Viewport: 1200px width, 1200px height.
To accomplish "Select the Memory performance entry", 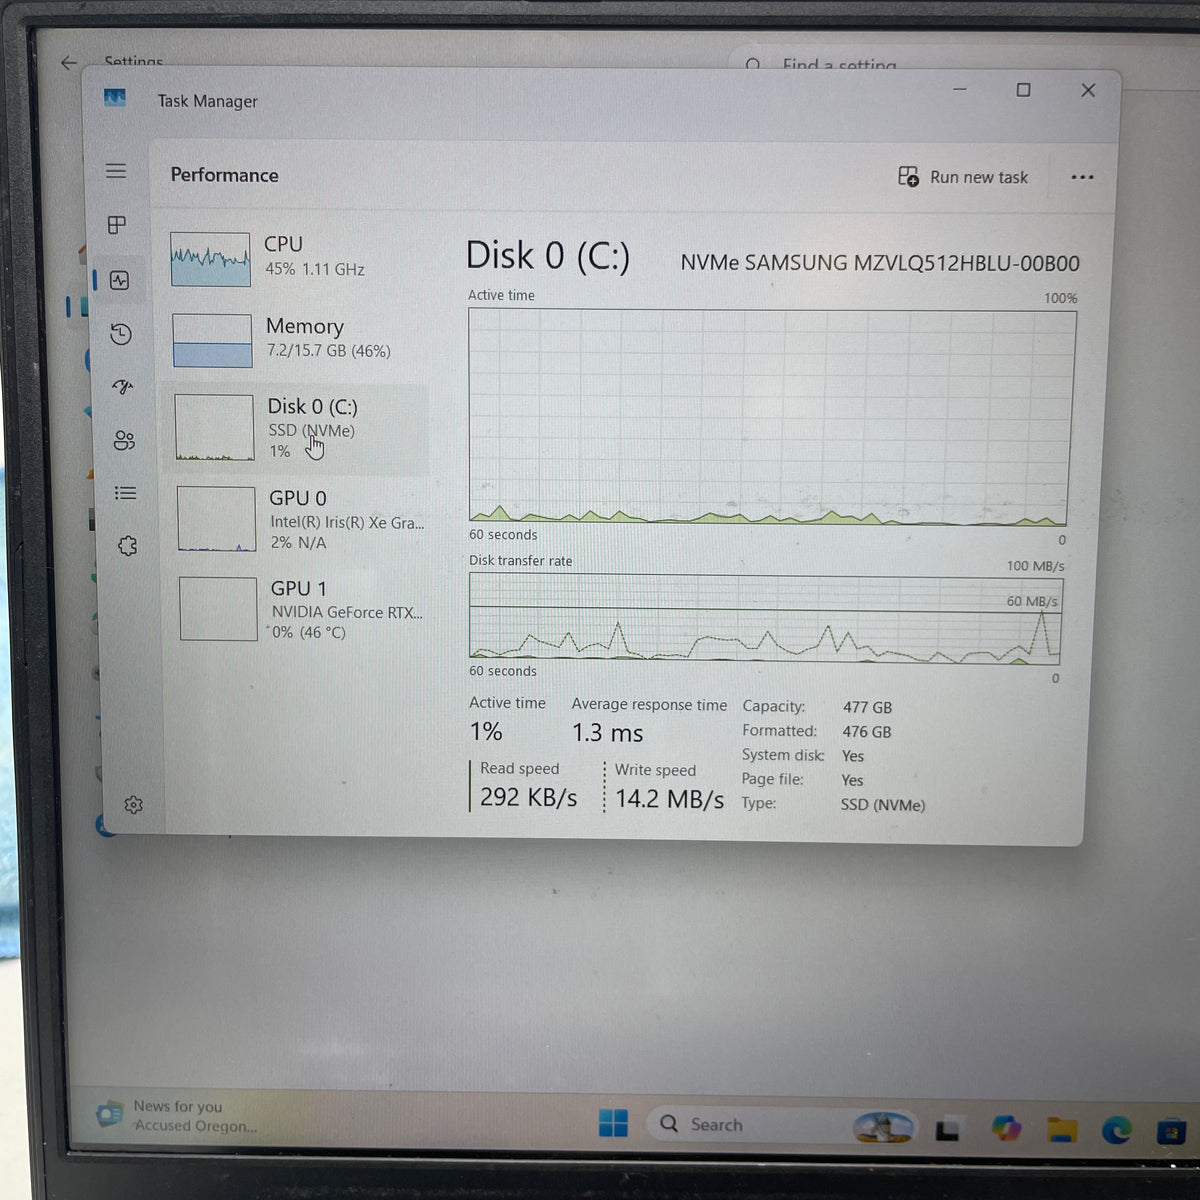I will [296, 339].
